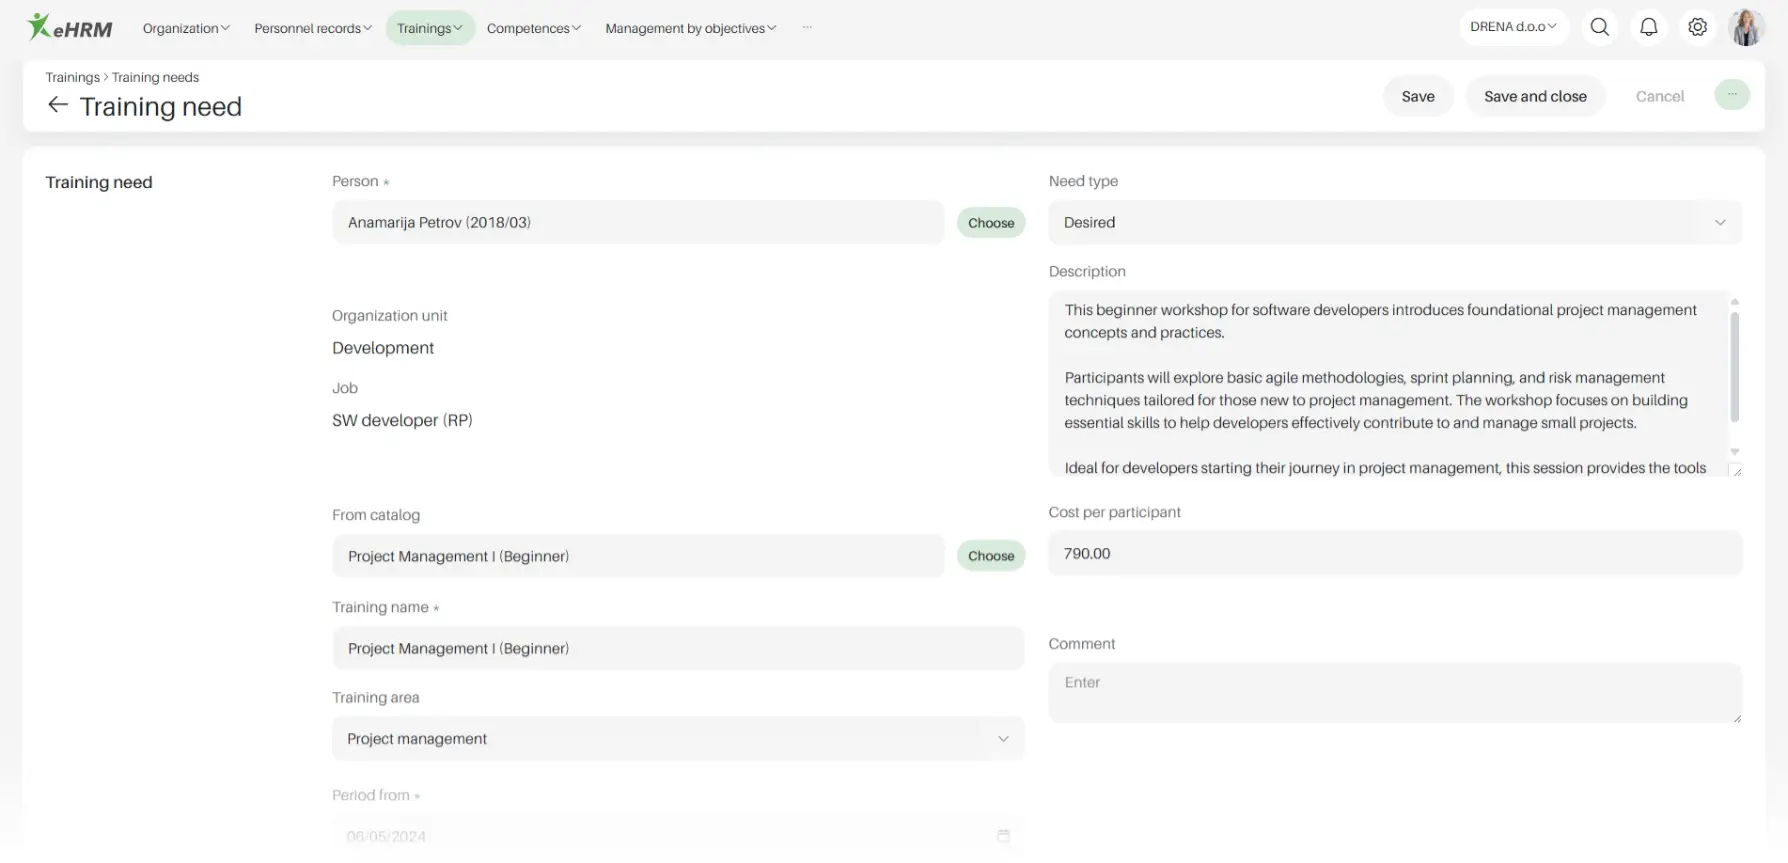Open notifications bell icon
Image resolution: width=1788 pixels, height=863 pixels.
pyautogui.click(x=1649, y=27)
